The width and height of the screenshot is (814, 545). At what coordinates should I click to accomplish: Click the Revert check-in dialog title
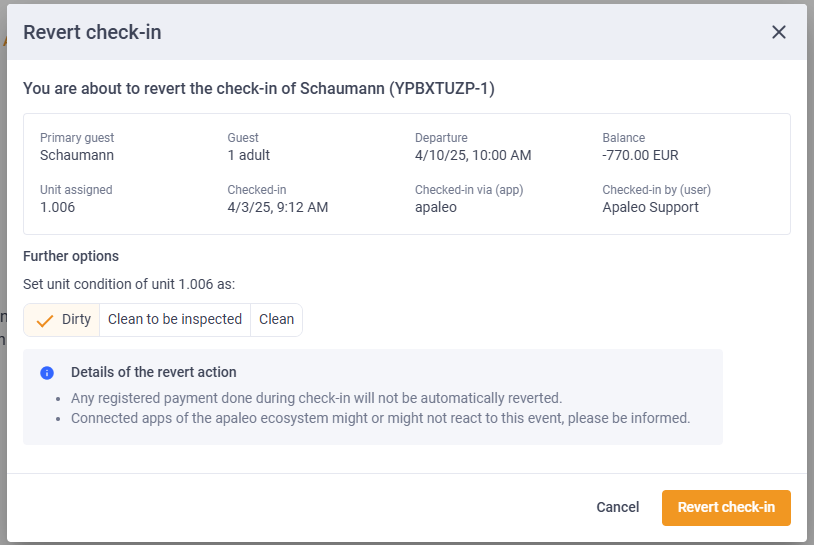pos(92,32)
